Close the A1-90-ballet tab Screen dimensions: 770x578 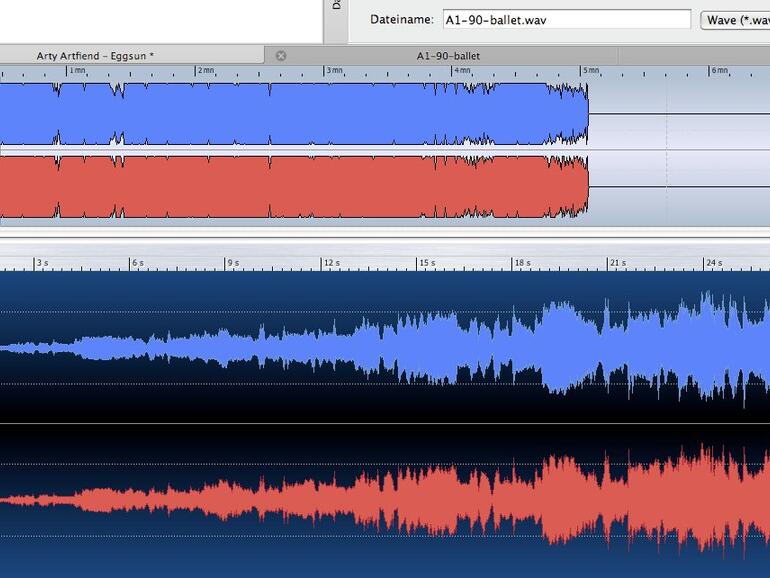[281, 56]
